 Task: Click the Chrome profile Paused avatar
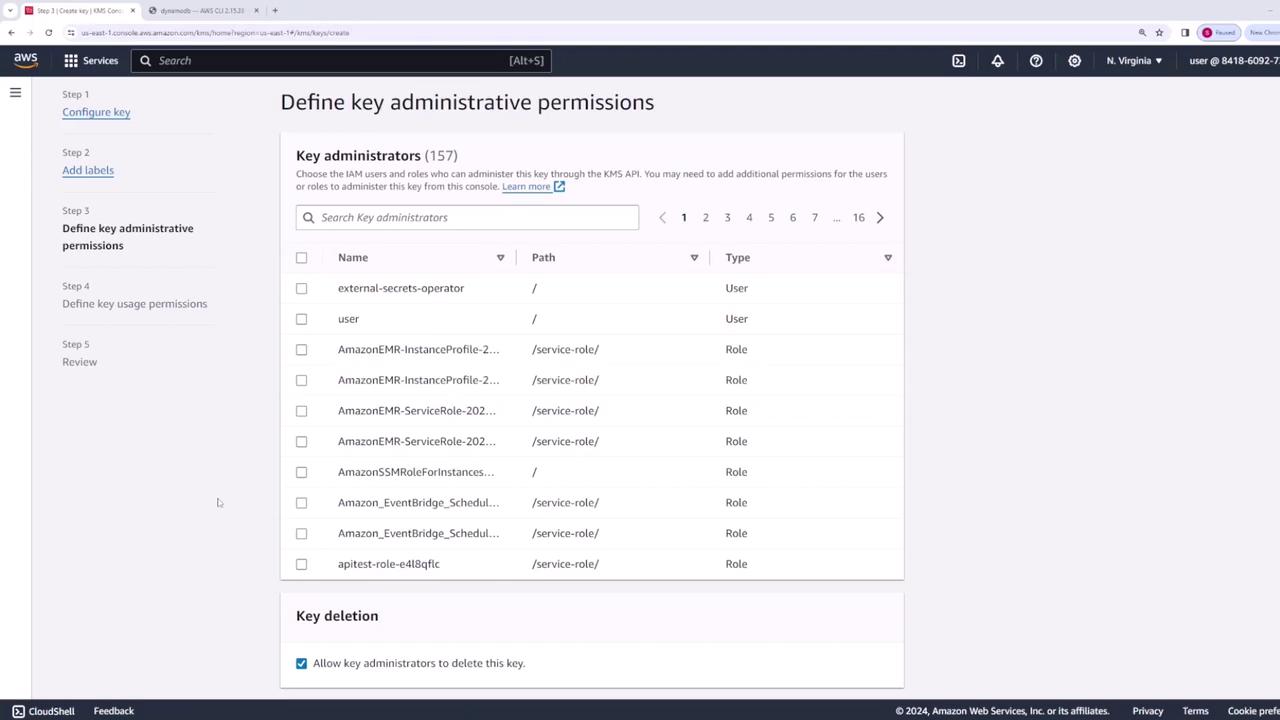coord(1219,32)
